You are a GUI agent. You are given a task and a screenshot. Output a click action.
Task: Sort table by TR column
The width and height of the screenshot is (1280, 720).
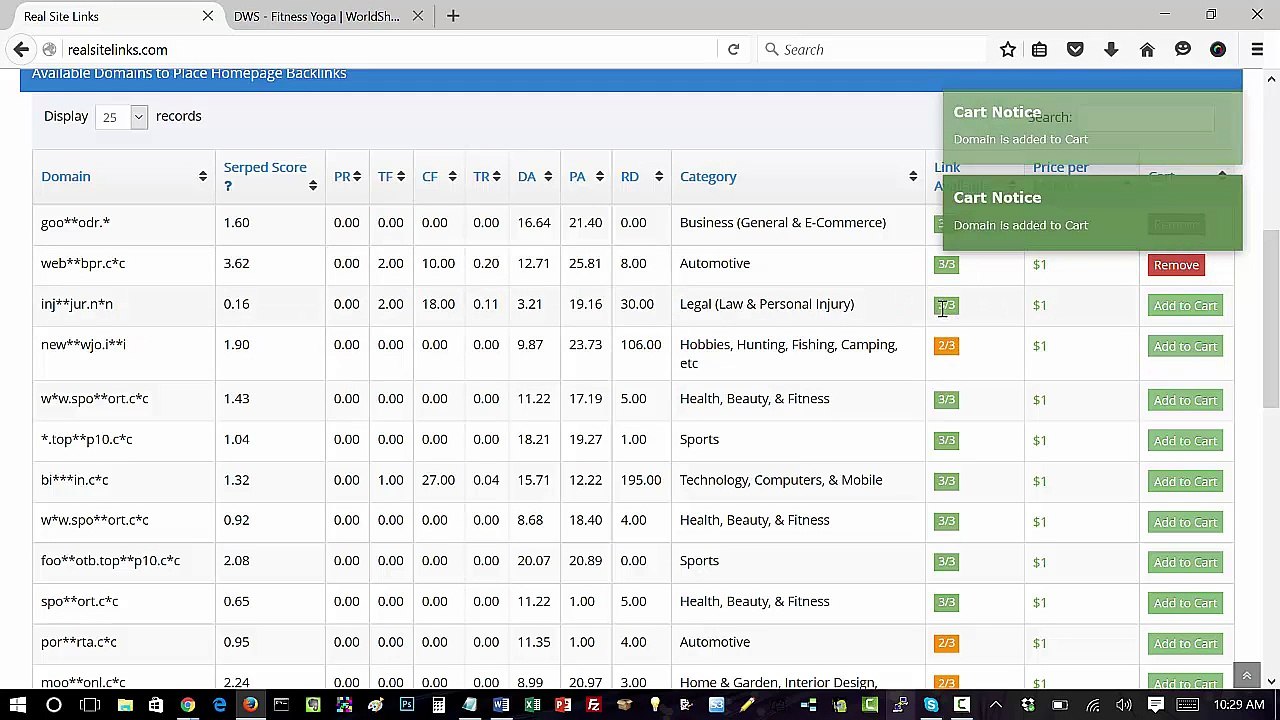tap(487, 176)
